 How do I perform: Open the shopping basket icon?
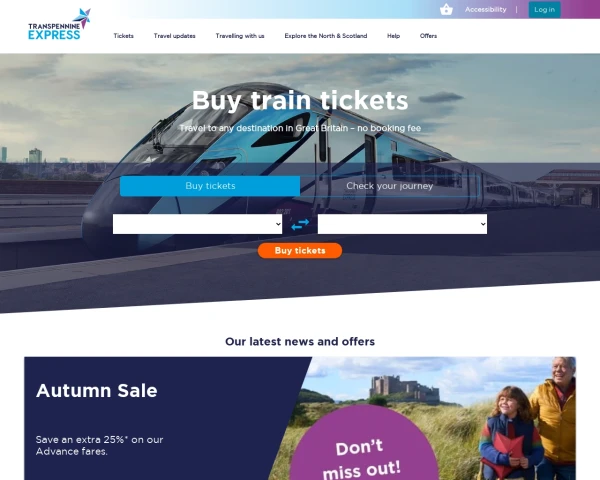point(446,9)
